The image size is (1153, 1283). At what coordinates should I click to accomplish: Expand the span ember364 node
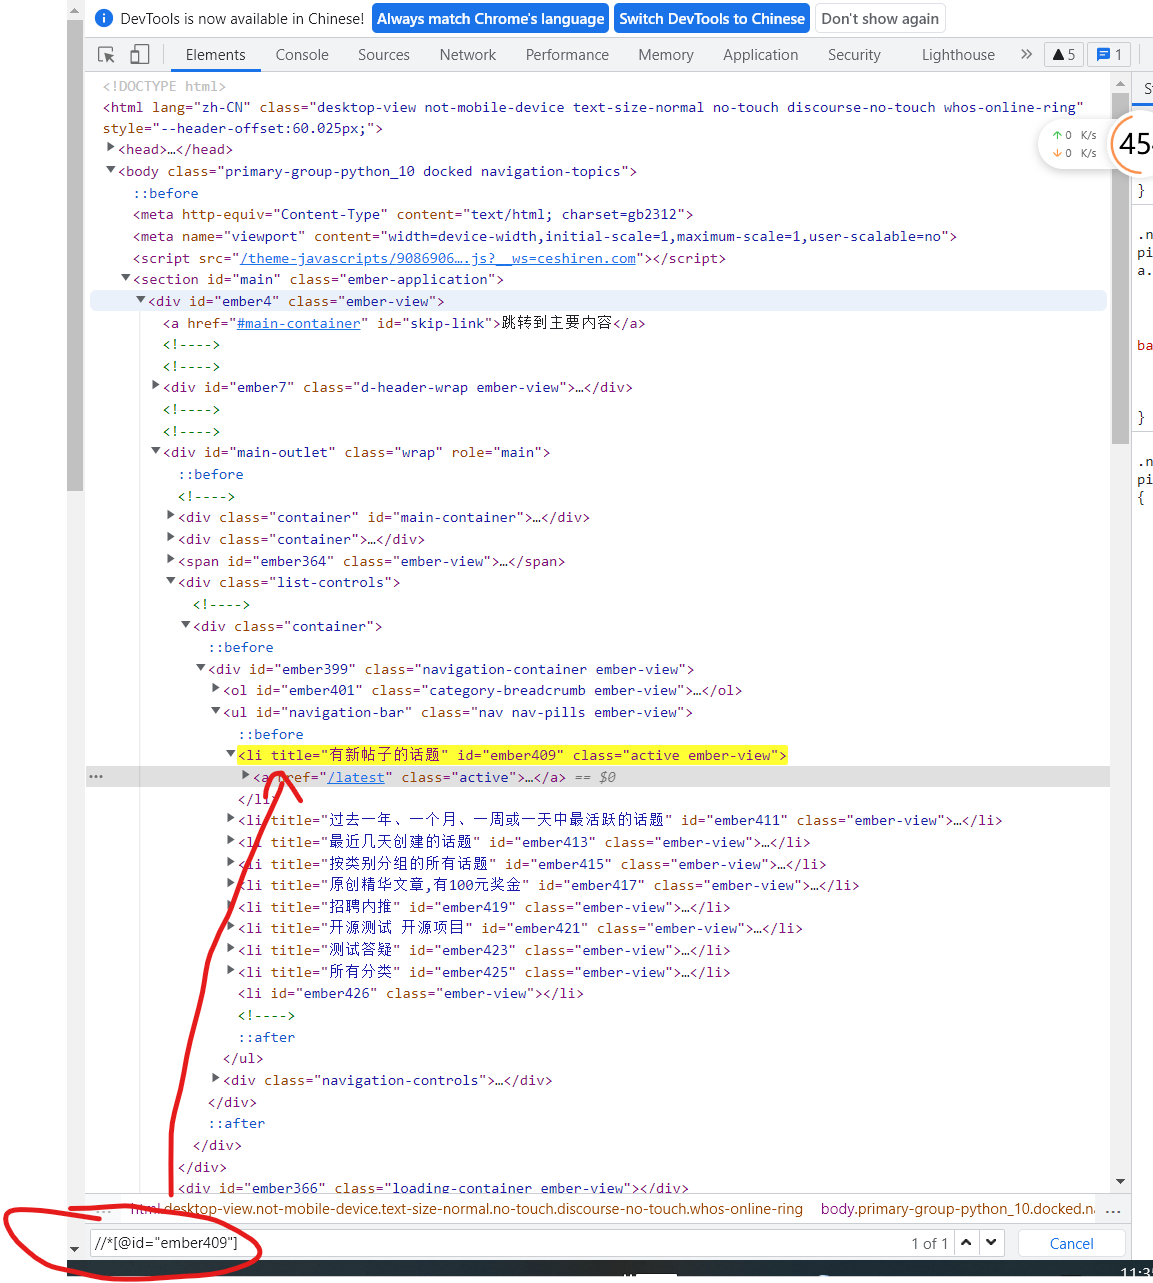tap(170, 559)
